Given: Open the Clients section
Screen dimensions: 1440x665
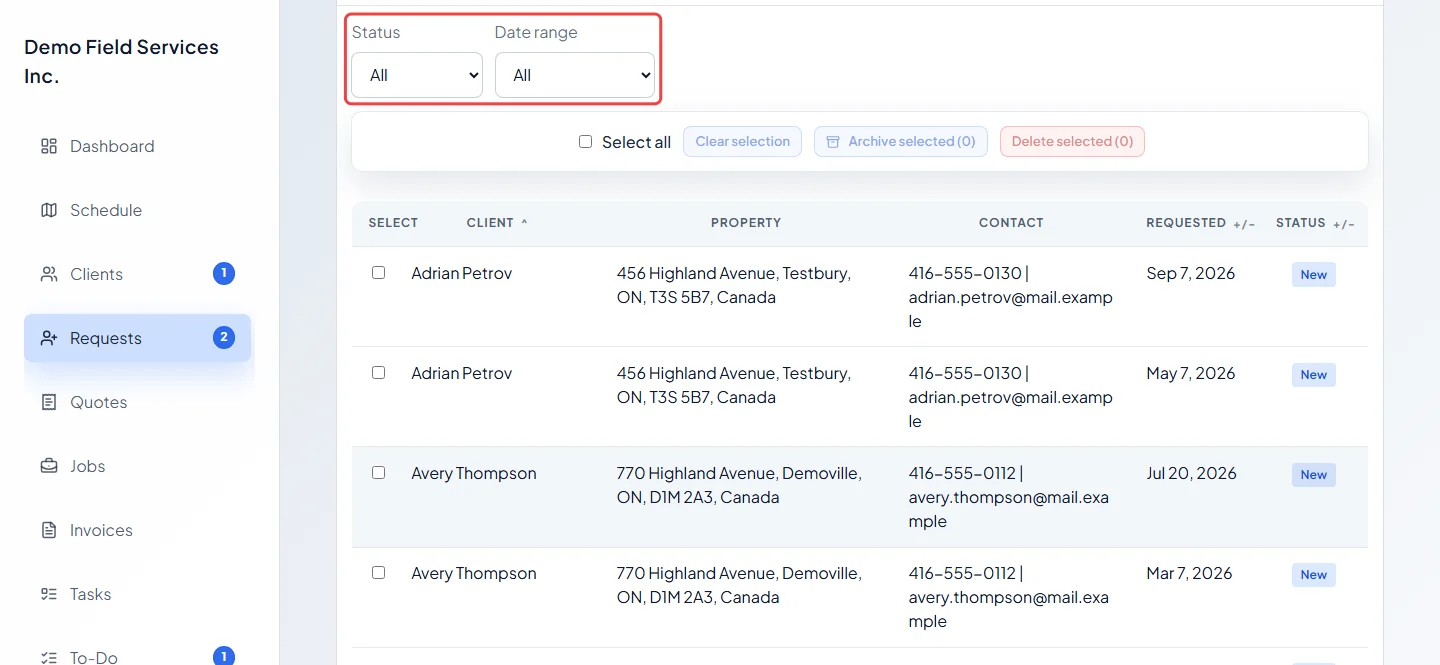Looking at the screenshot, I should point(137,274).
